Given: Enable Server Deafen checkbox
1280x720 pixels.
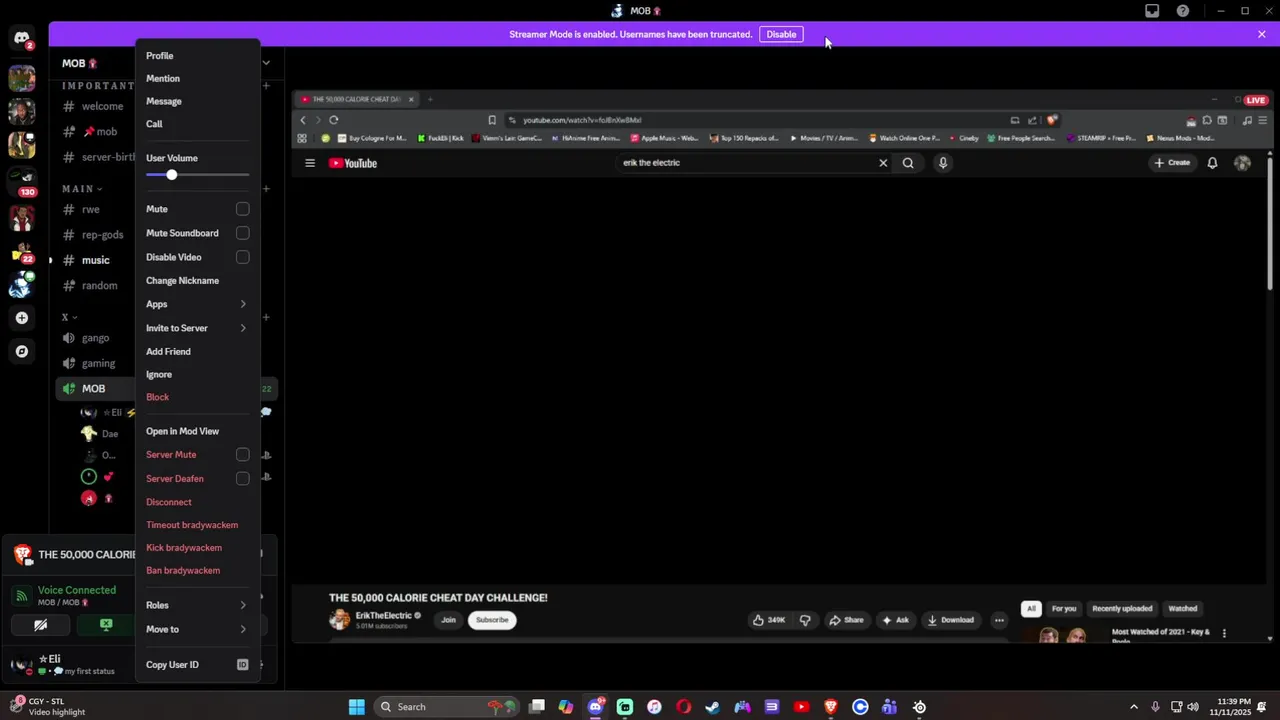Looking at the screenshot, I should click(x=242, y=479).
